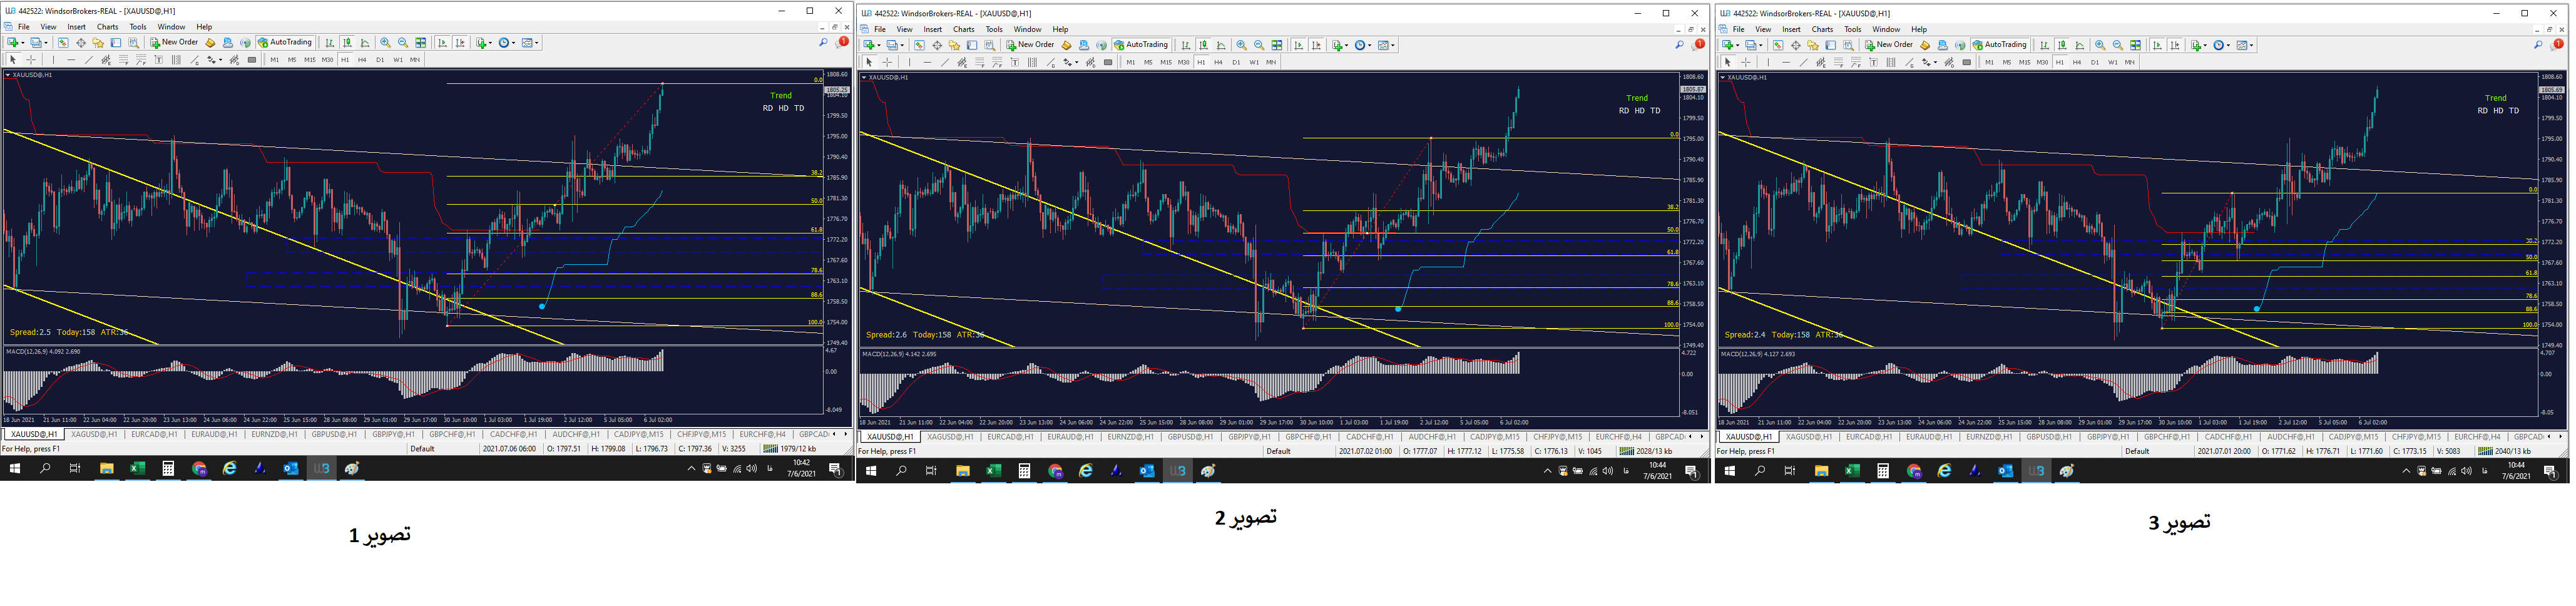Open CADCHF@,H1 chart tab in third window

point(2227,436)
